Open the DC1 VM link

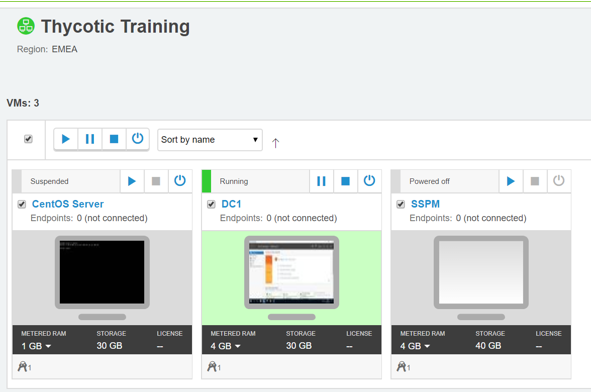[x=231, y=204]
